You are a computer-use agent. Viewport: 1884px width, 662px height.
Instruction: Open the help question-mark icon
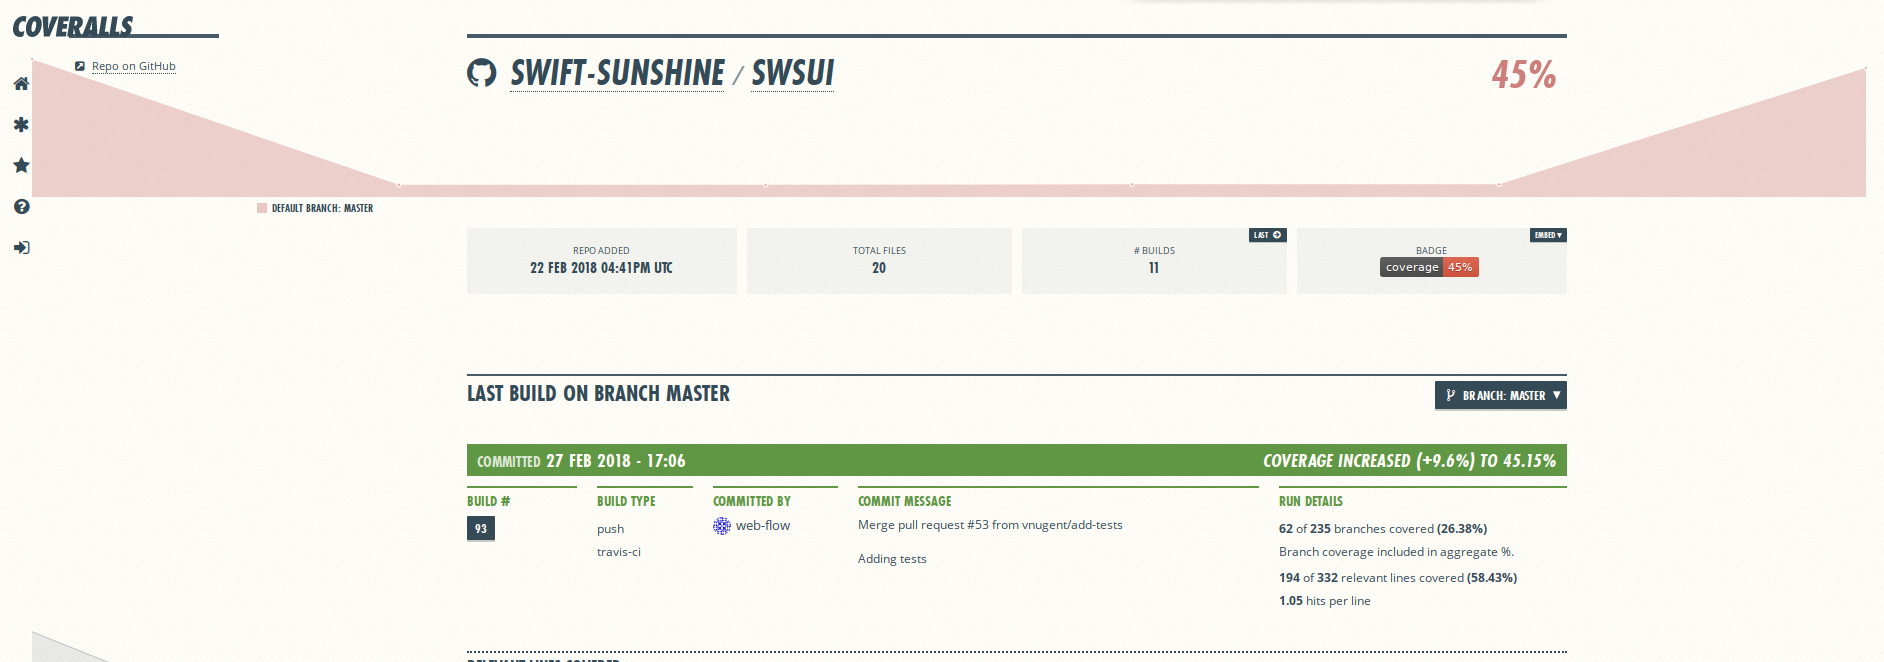(21, 207)
